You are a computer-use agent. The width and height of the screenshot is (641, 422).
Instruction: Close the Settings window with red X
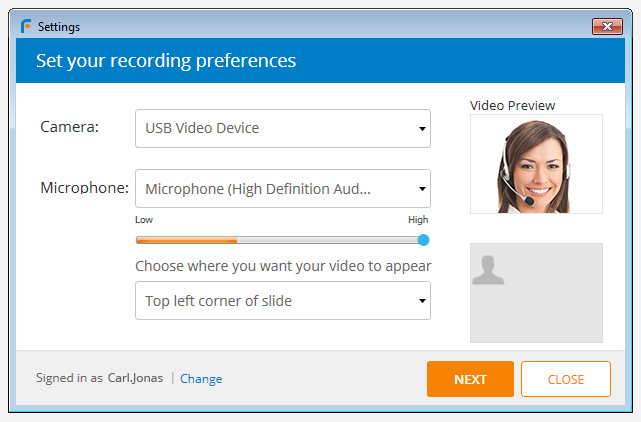[607, 26]
